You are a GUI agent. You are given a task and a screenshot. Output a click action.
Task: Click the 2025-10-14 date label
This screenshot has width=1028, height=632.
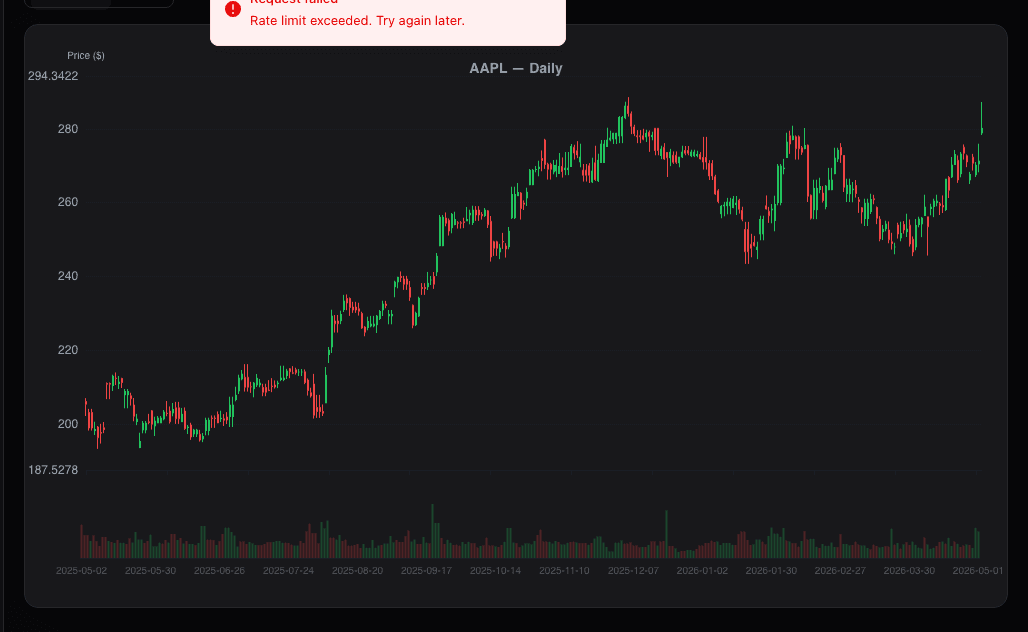pos(495,571)
